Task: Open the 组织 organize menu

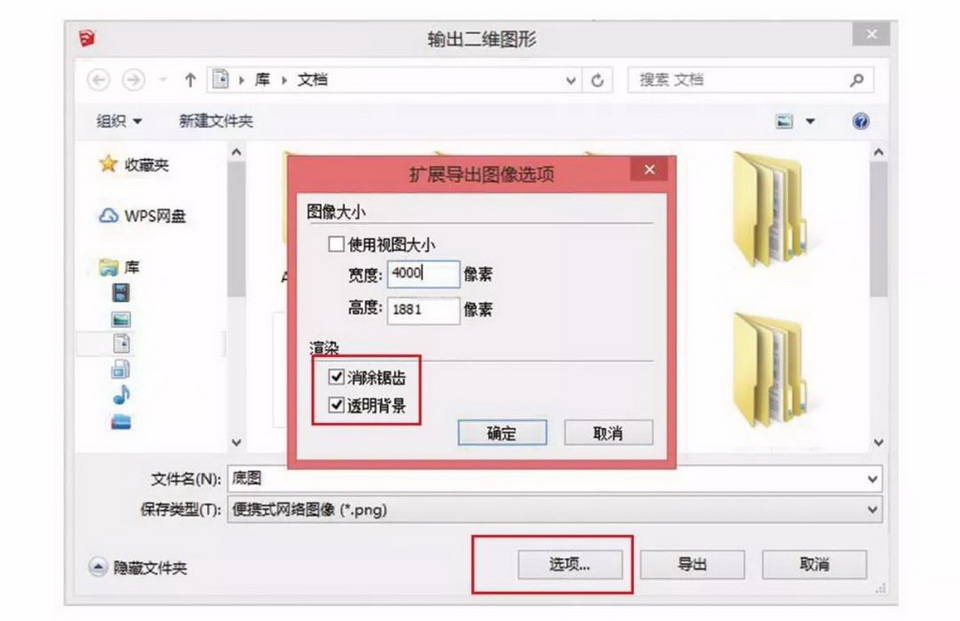Action: click(x=119, y=121)
